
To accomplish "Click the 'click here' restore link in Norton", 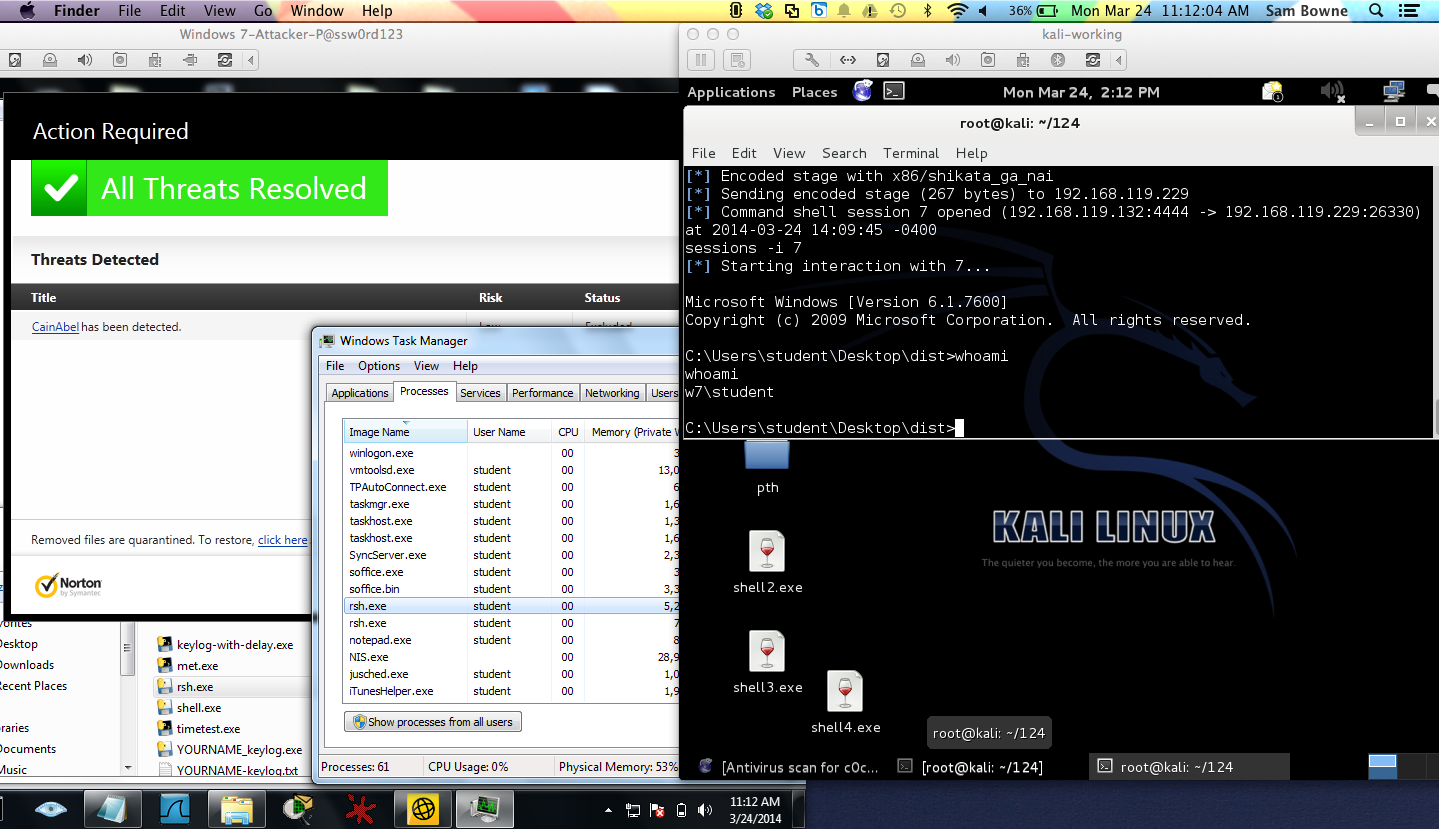I will (x=283, y=540).
